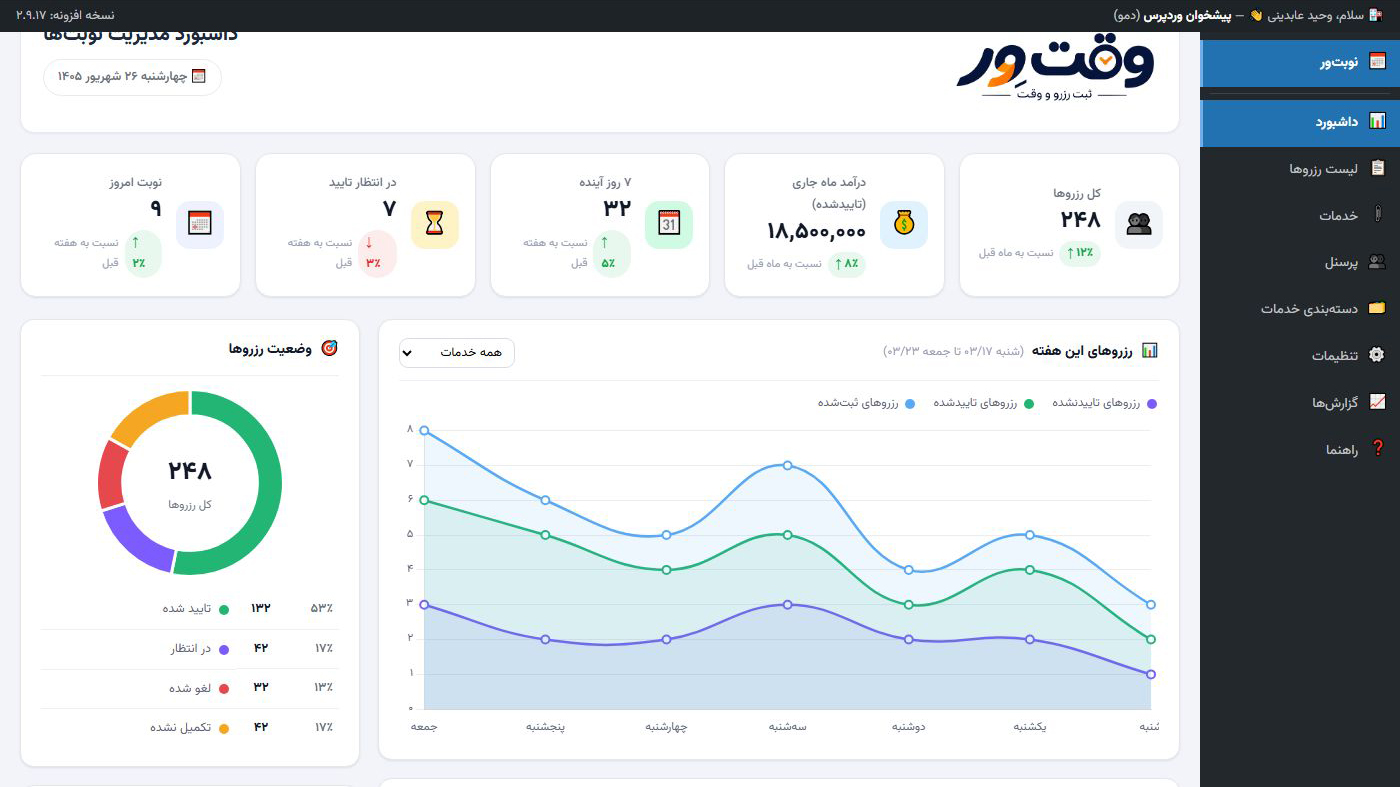Click the money bag icon on the درآمد ماه جاری card
The image size is (1400, 787).
tap(904, 225)
